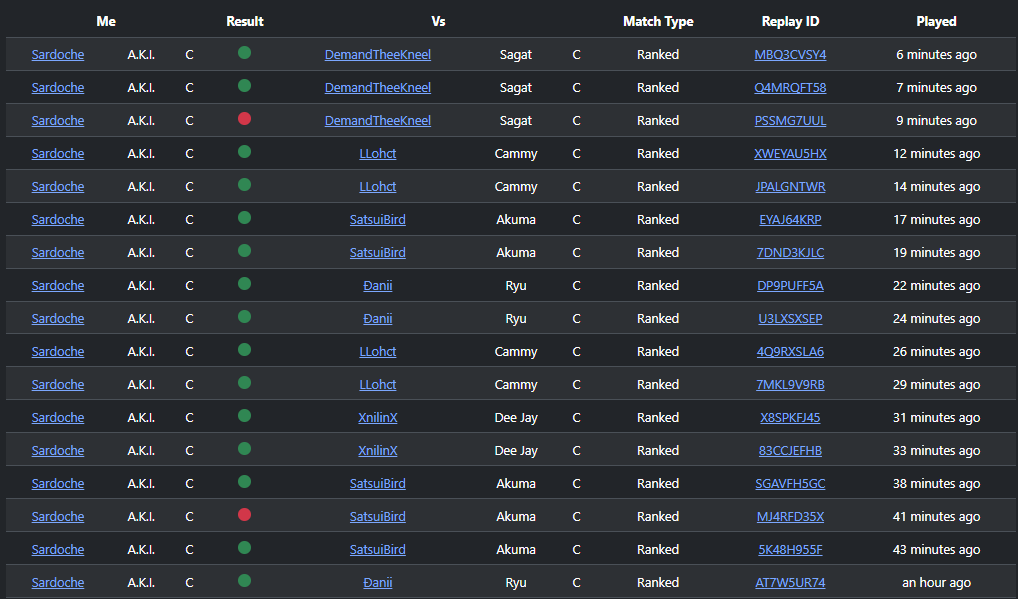
Task: Open replay Q4MRQFT58
Action: pyautogui.click(x=790, y=88)
